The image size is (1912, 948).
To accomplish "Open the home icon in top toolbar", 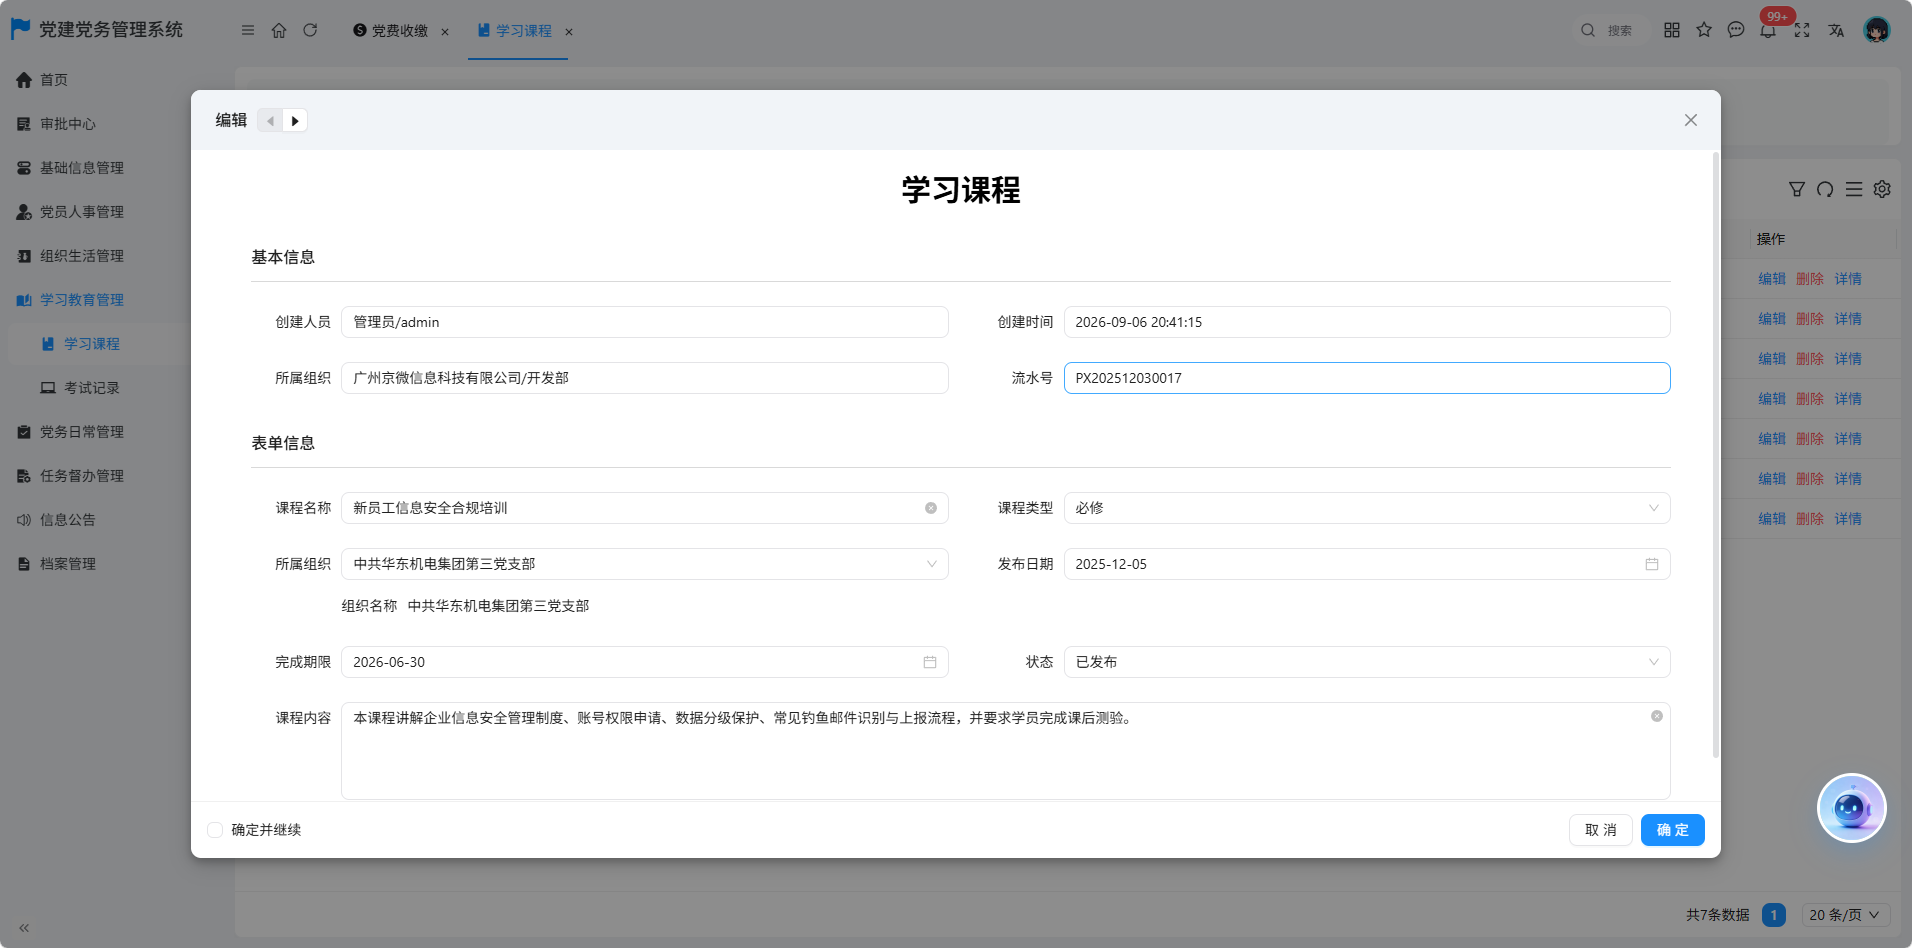I will 279,30.
